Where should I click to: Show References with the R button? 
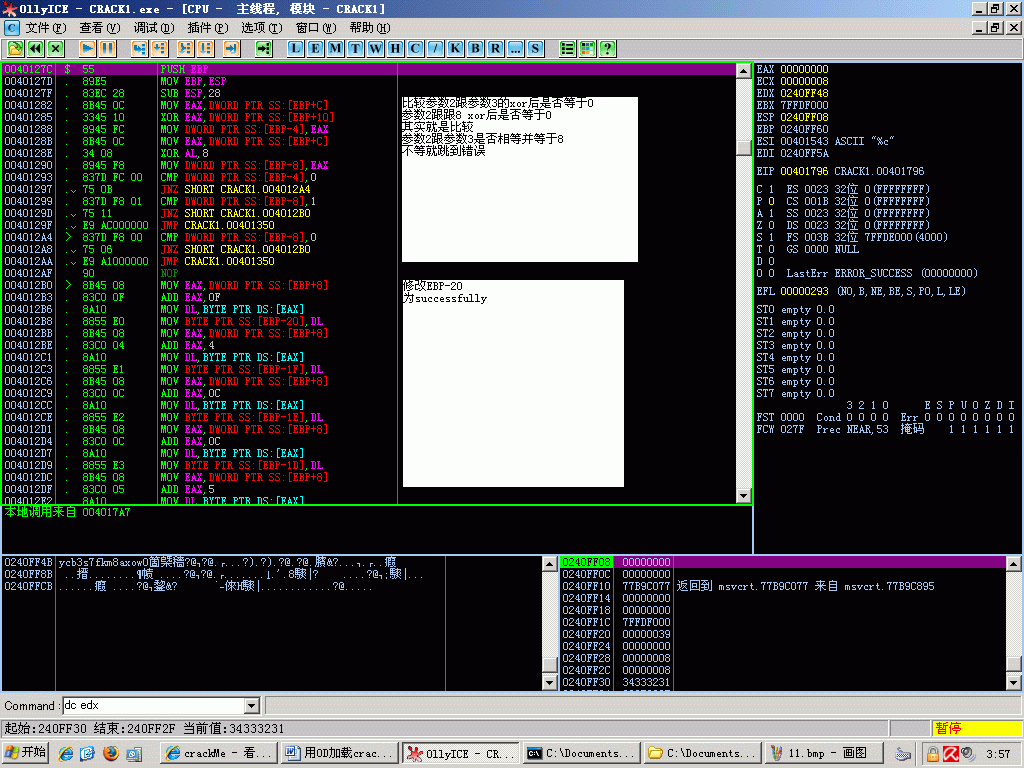click(496, 48)
